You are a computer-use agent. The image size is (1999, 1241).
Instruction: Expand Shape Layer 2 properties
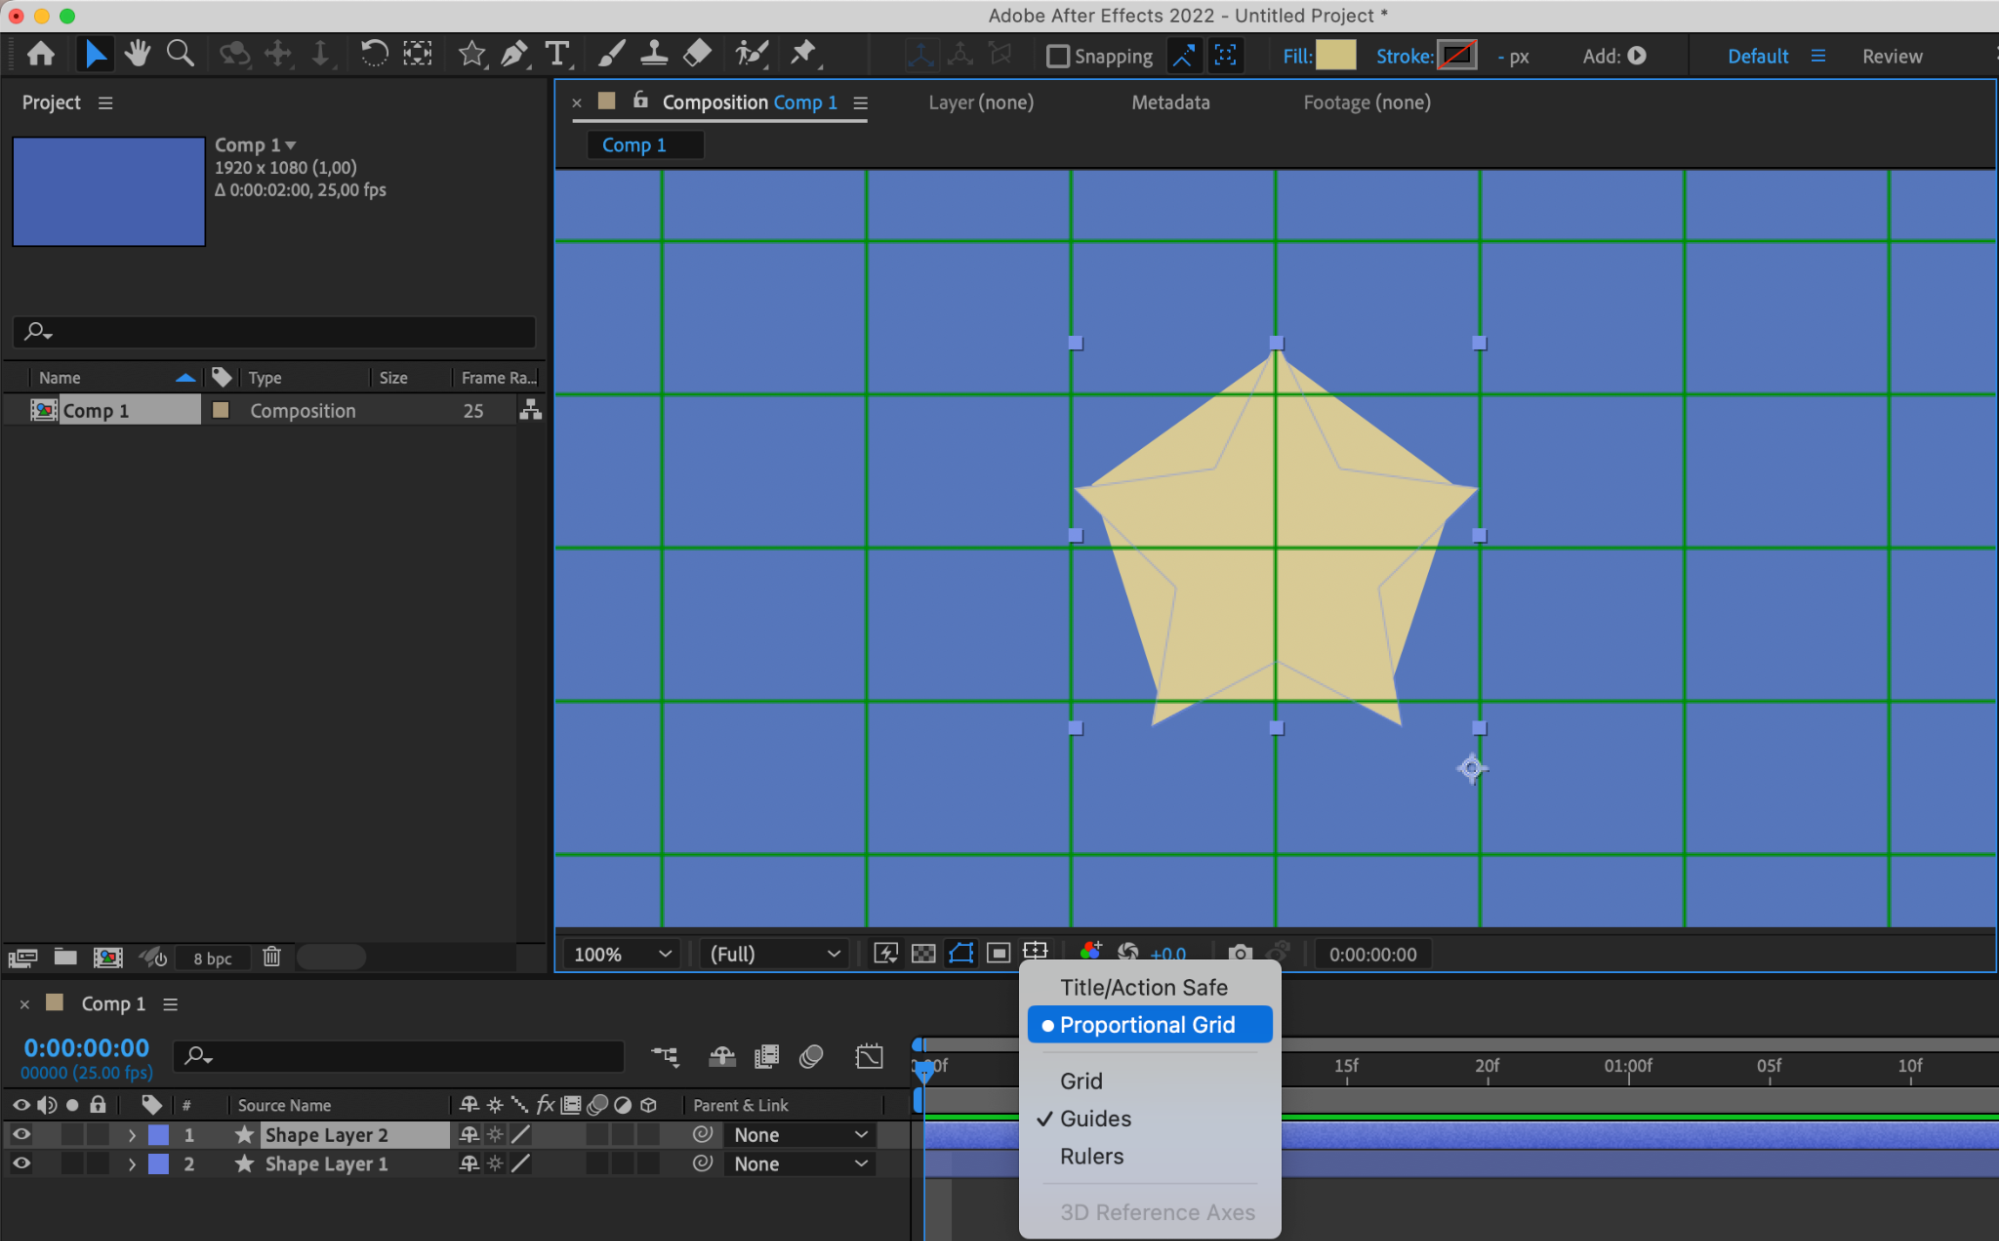(131, 1135)
